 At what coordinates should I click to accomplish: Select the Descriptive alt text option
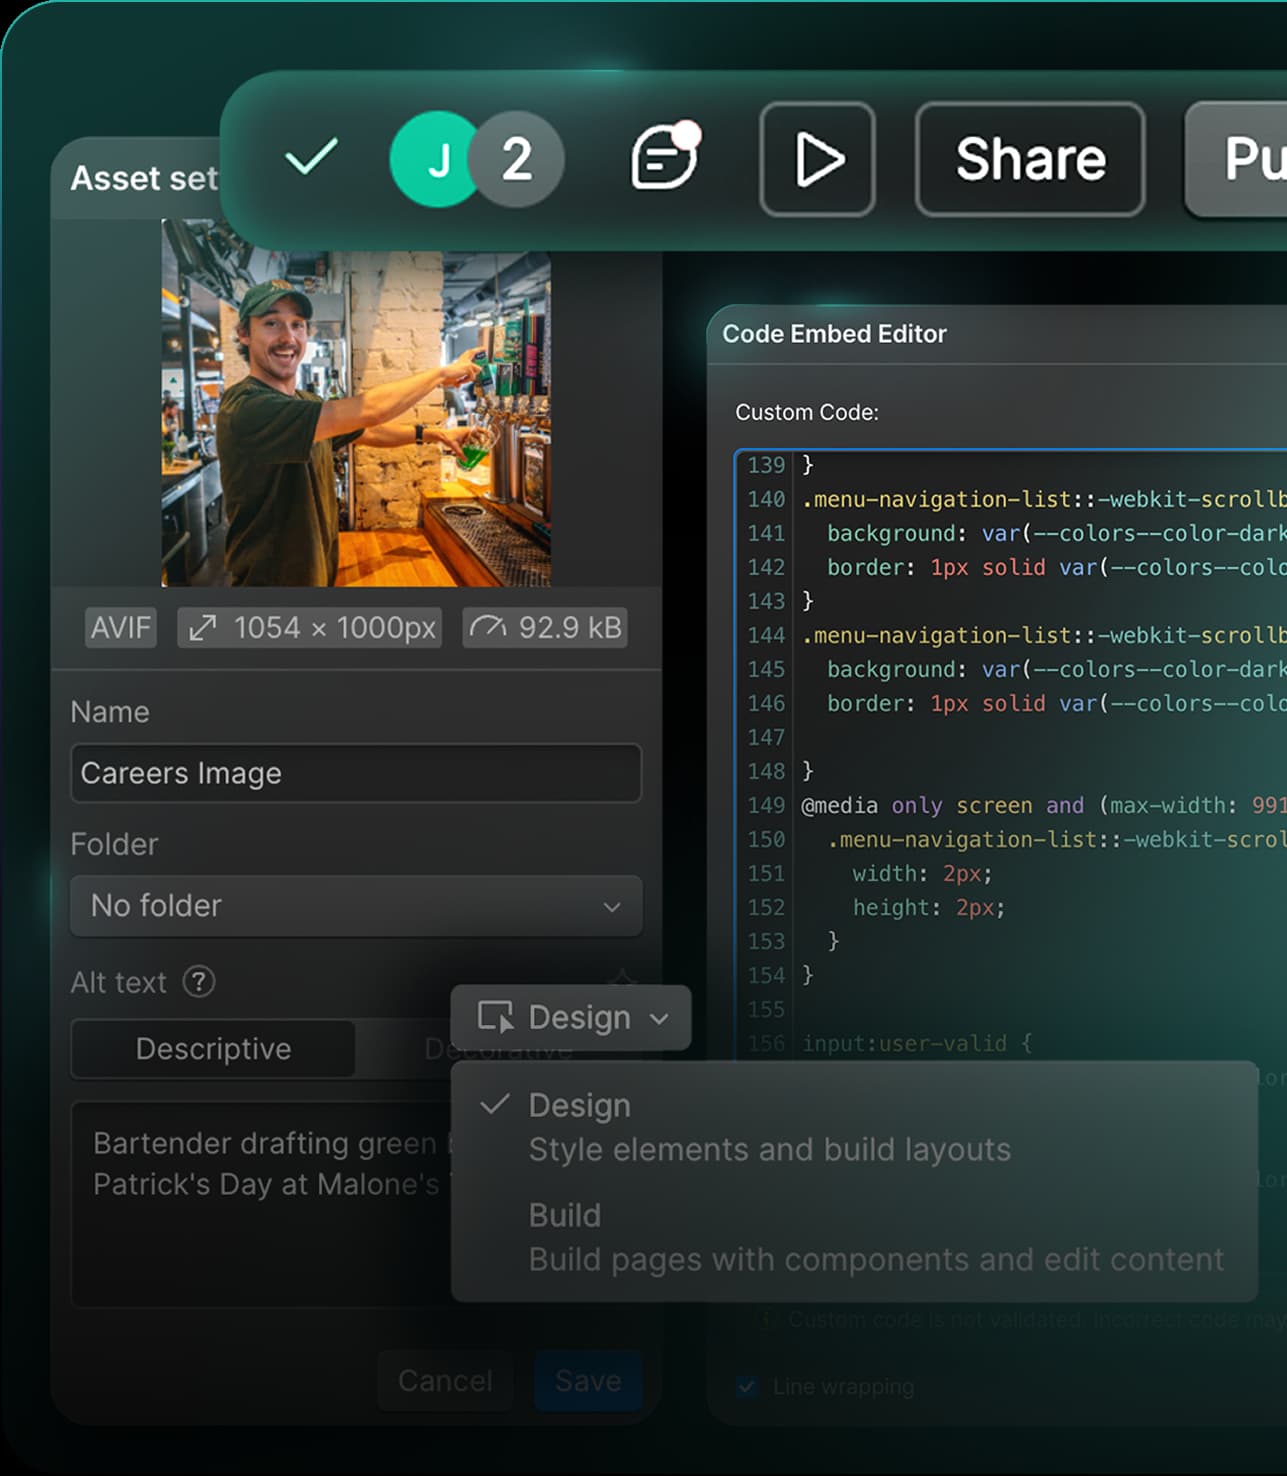[x=212, y=1049]
